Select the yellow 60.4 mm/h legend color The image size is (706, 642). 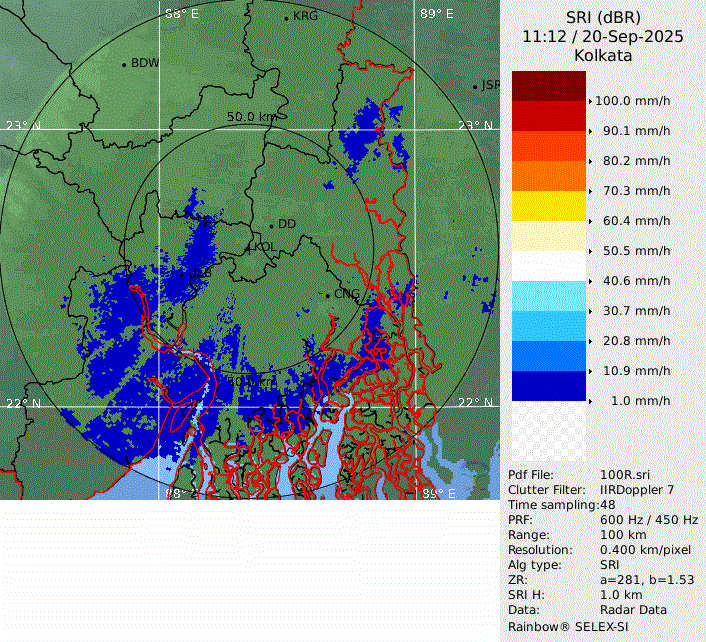click(x=549, y=206)
